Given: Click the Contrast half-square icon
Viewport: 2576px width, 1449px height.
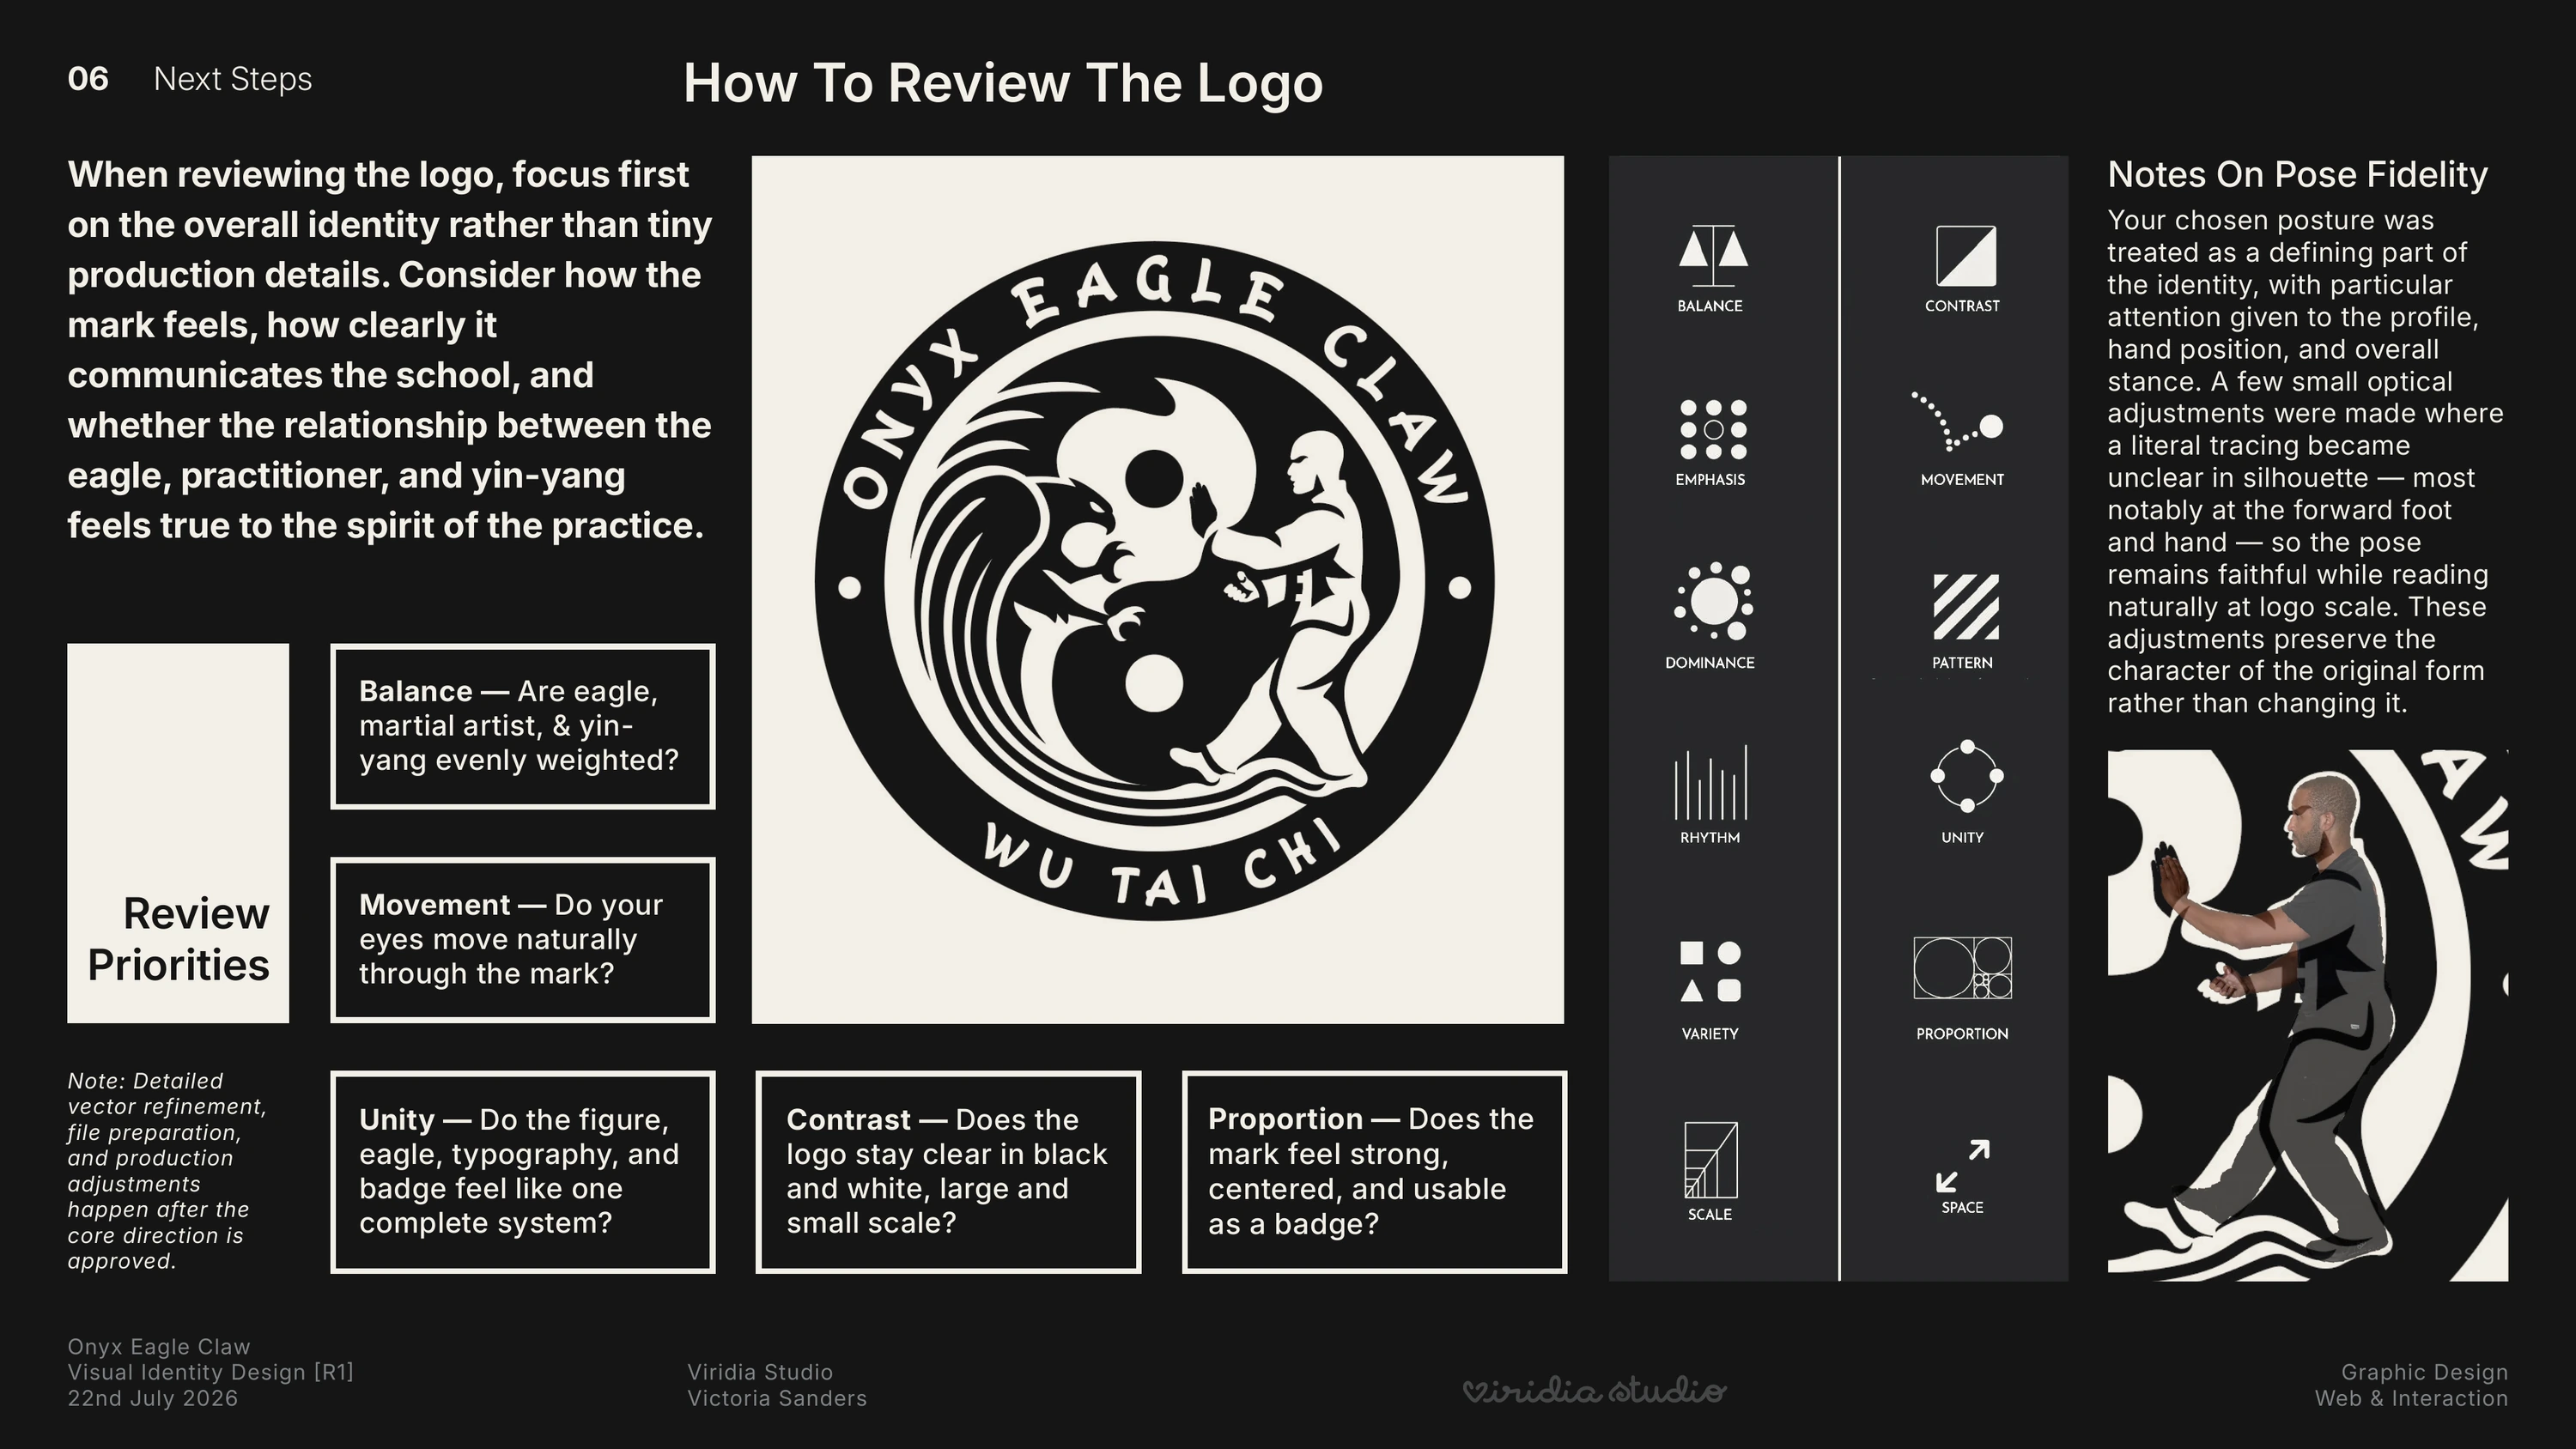Looking at the screenshot, I should (x=1965, y=256).
